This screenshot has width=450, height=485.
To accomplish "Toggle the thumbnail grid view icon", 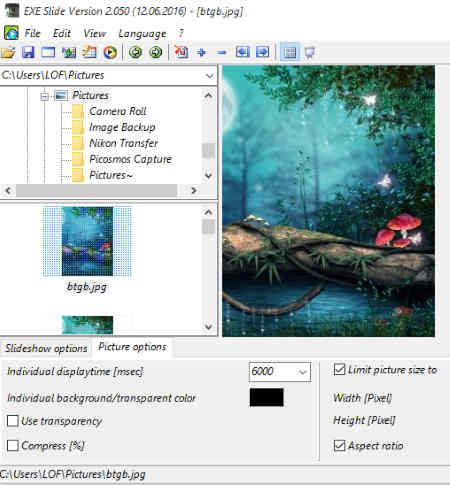I will tap(290, 52).
